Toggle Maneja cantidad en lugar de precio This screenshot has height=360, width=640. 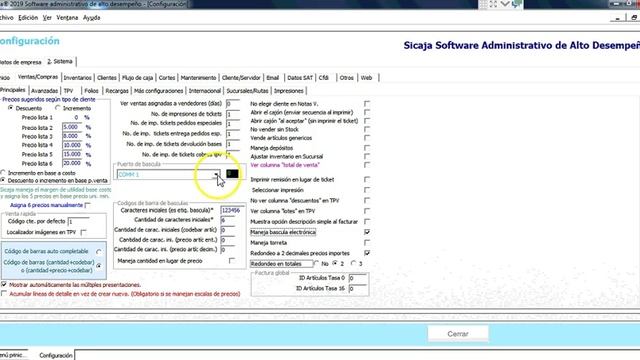pos(231,261)
